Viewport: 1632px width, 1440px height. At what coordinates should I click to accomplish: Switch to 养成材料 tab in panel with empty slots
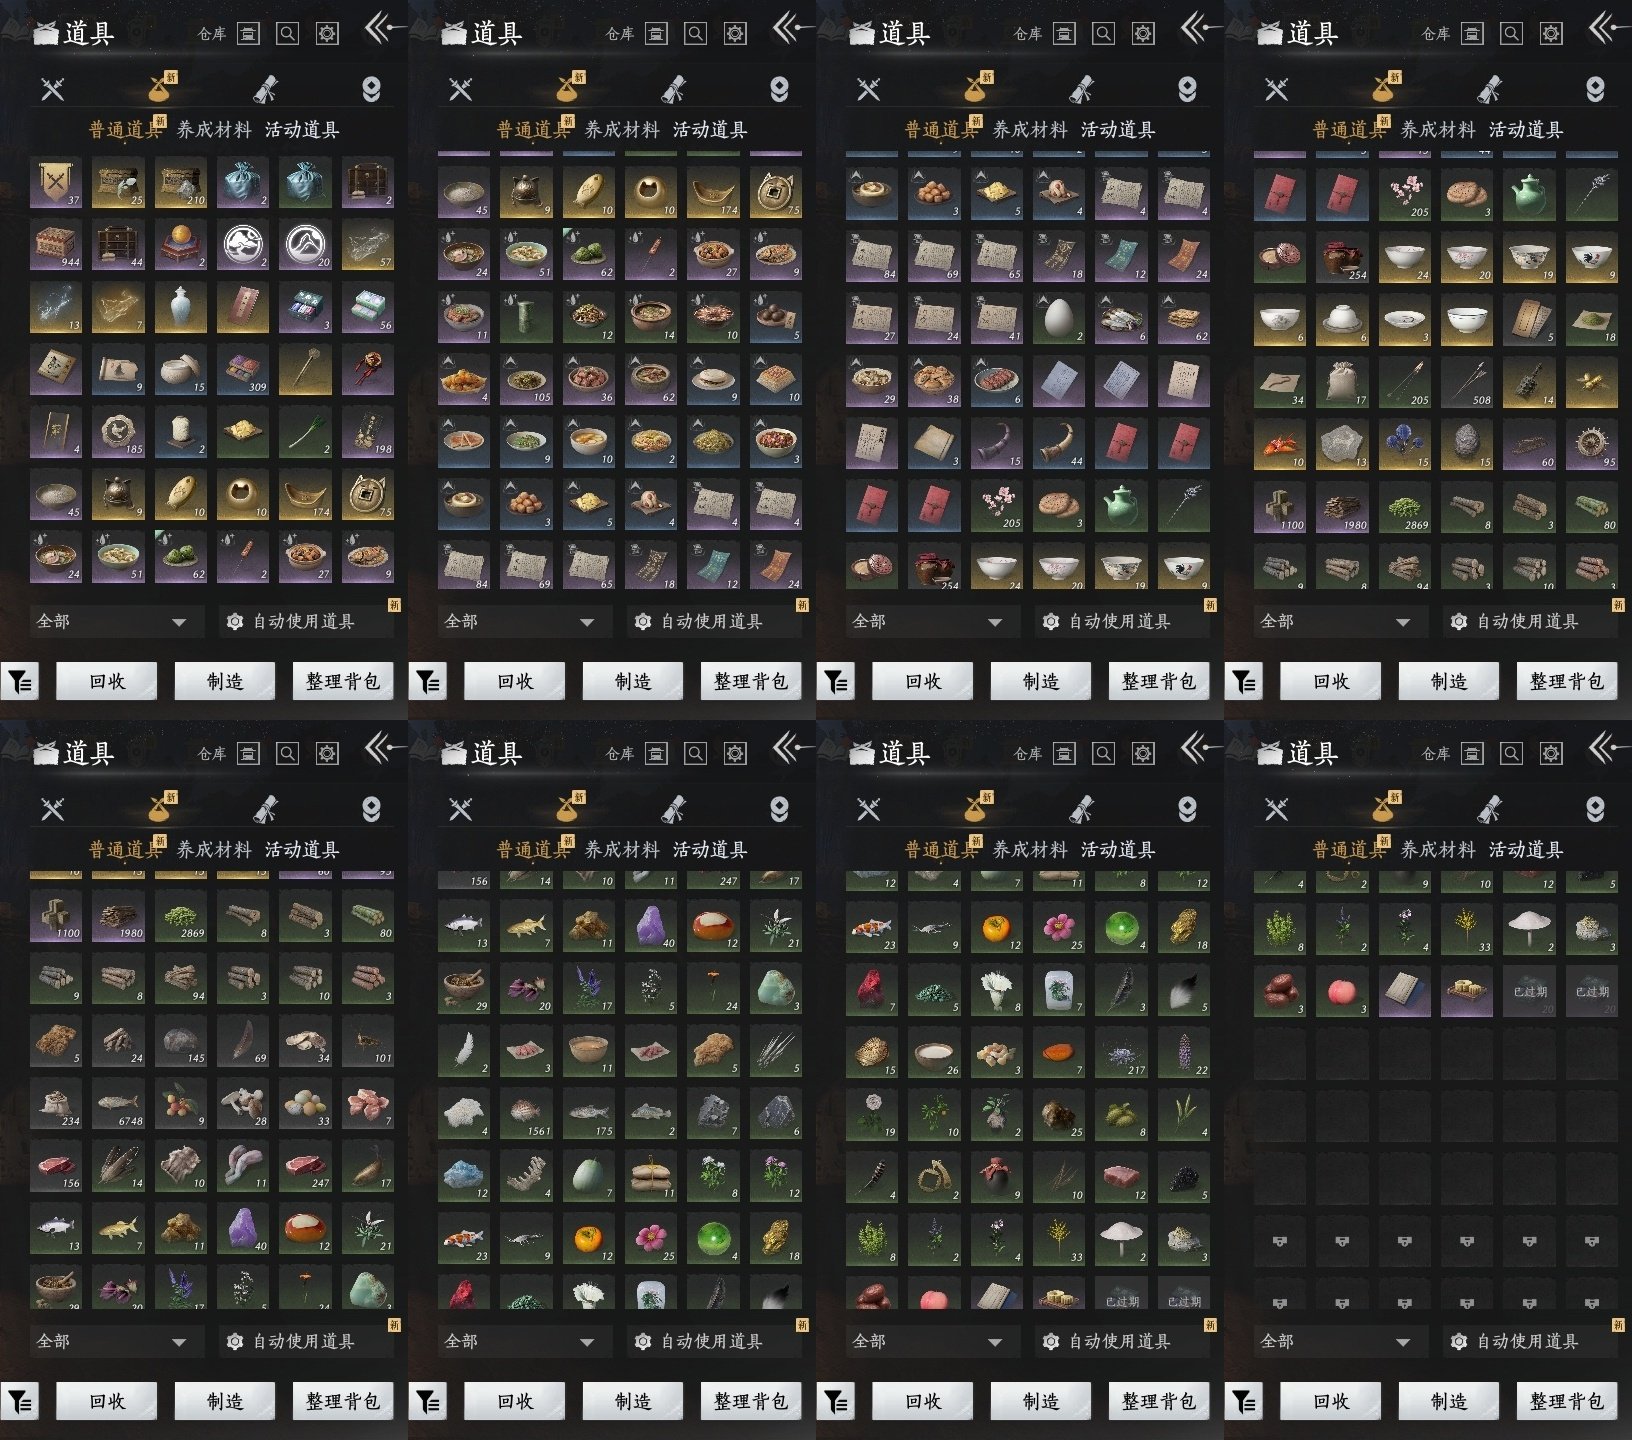pos(1438,850)
